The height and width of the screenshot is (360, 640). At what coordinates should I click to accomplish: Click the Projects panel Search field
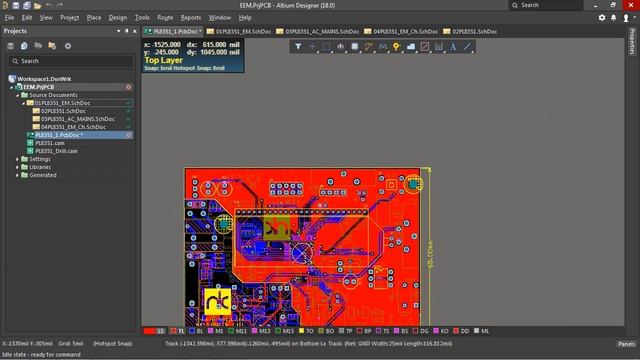click(70, 61)
